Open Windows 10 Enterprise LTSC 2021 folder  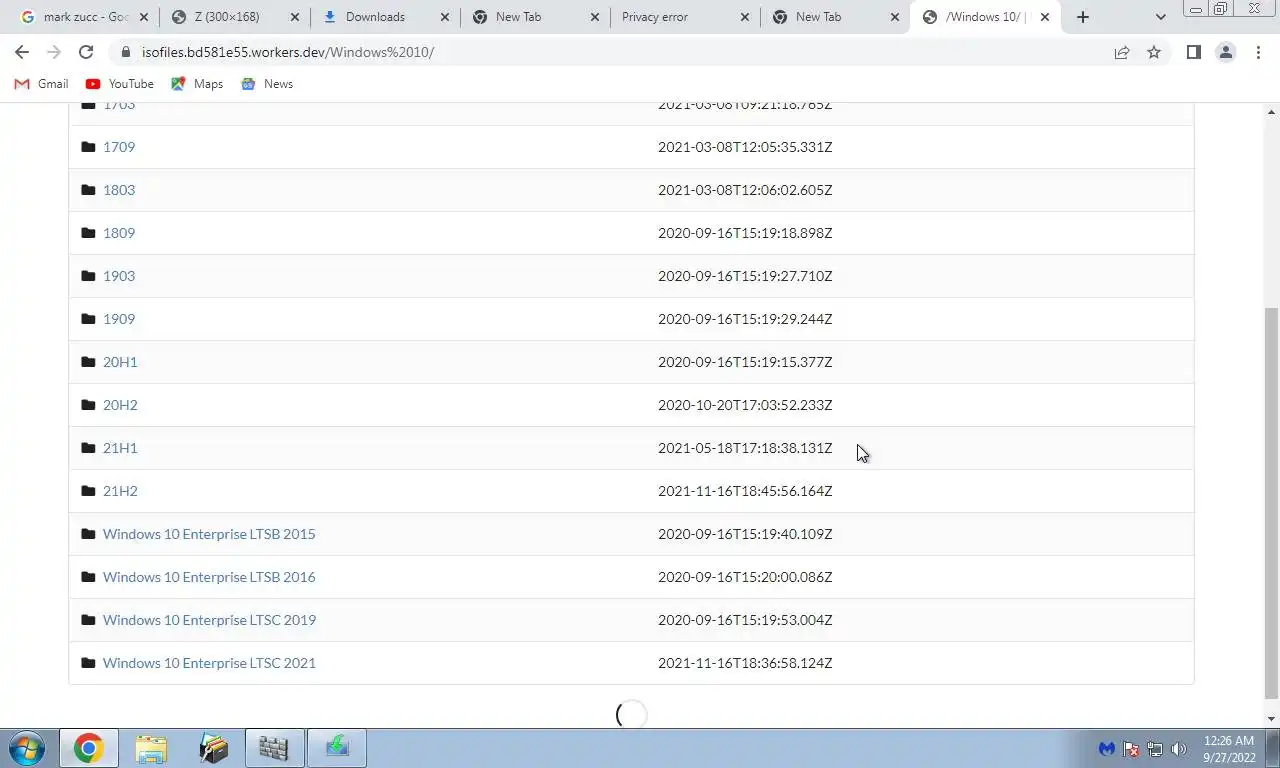tap(209, 663)
